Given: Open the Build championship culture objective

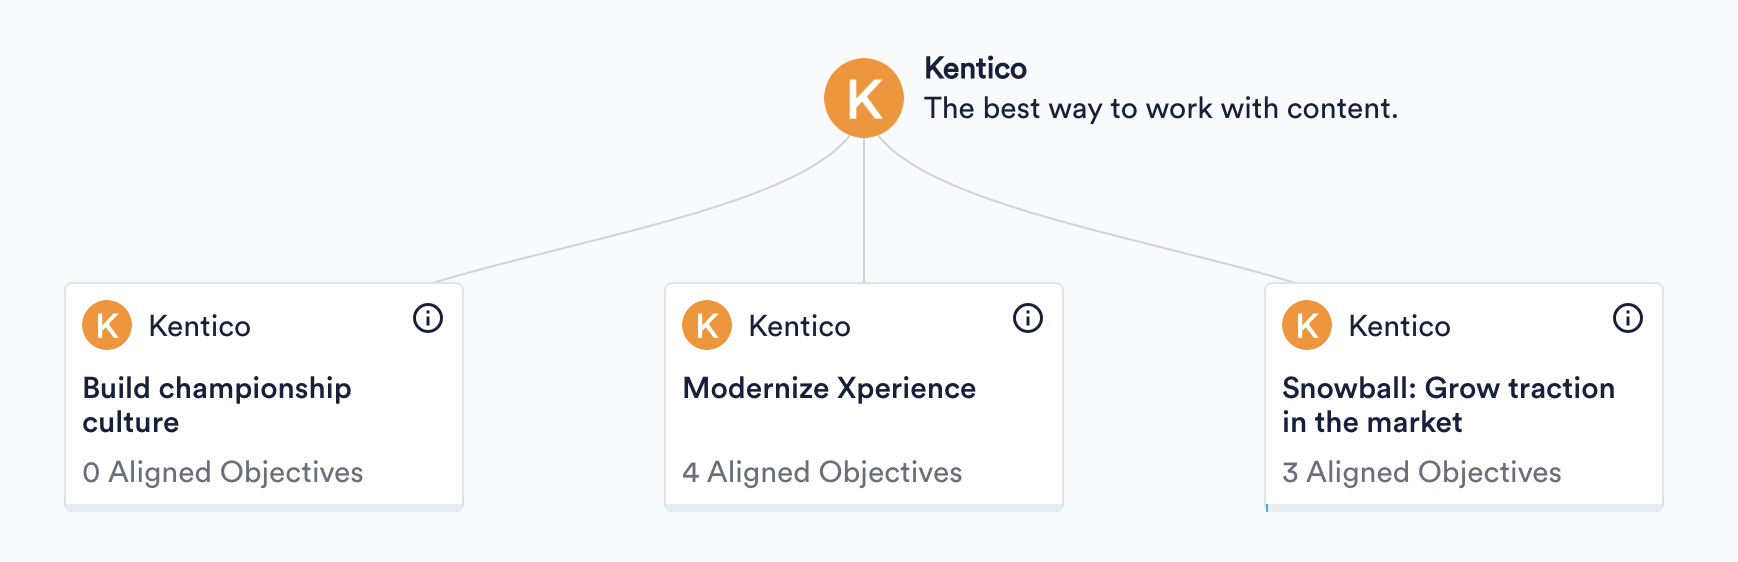Looking at the screenshot, I should coord(217,404).
